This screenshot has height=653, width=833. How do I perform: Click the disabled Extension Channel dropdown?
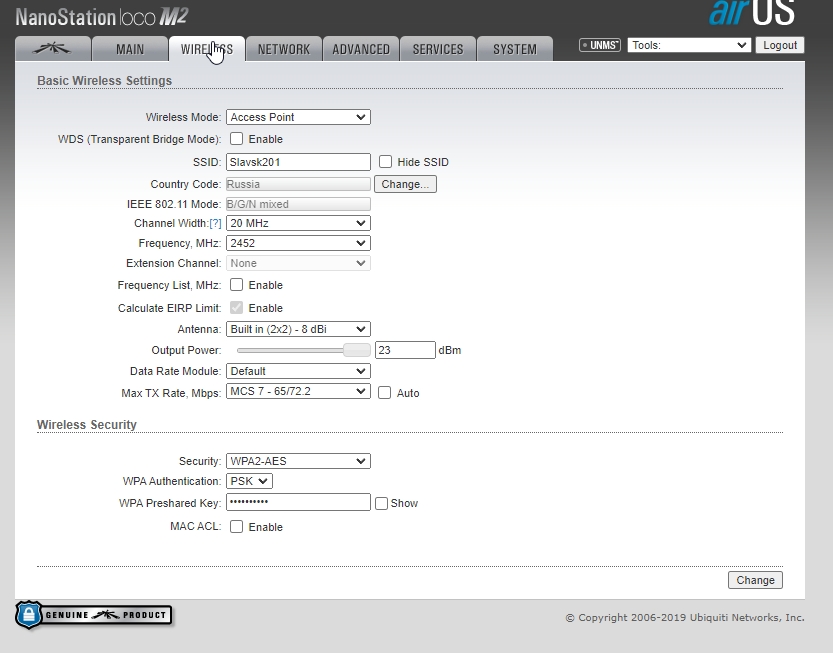[298, 263]
